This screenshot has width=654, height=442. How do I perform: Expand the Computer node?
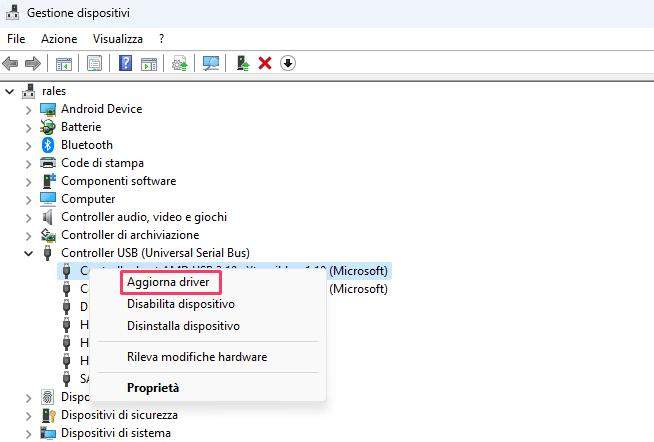point(28,200)
